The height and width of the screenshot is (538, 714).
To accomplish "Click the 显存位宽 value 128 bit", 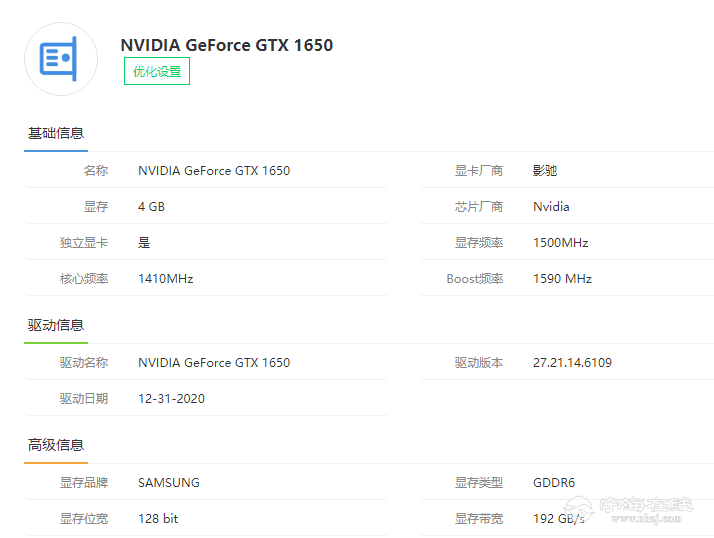I will tap(158, 518).
